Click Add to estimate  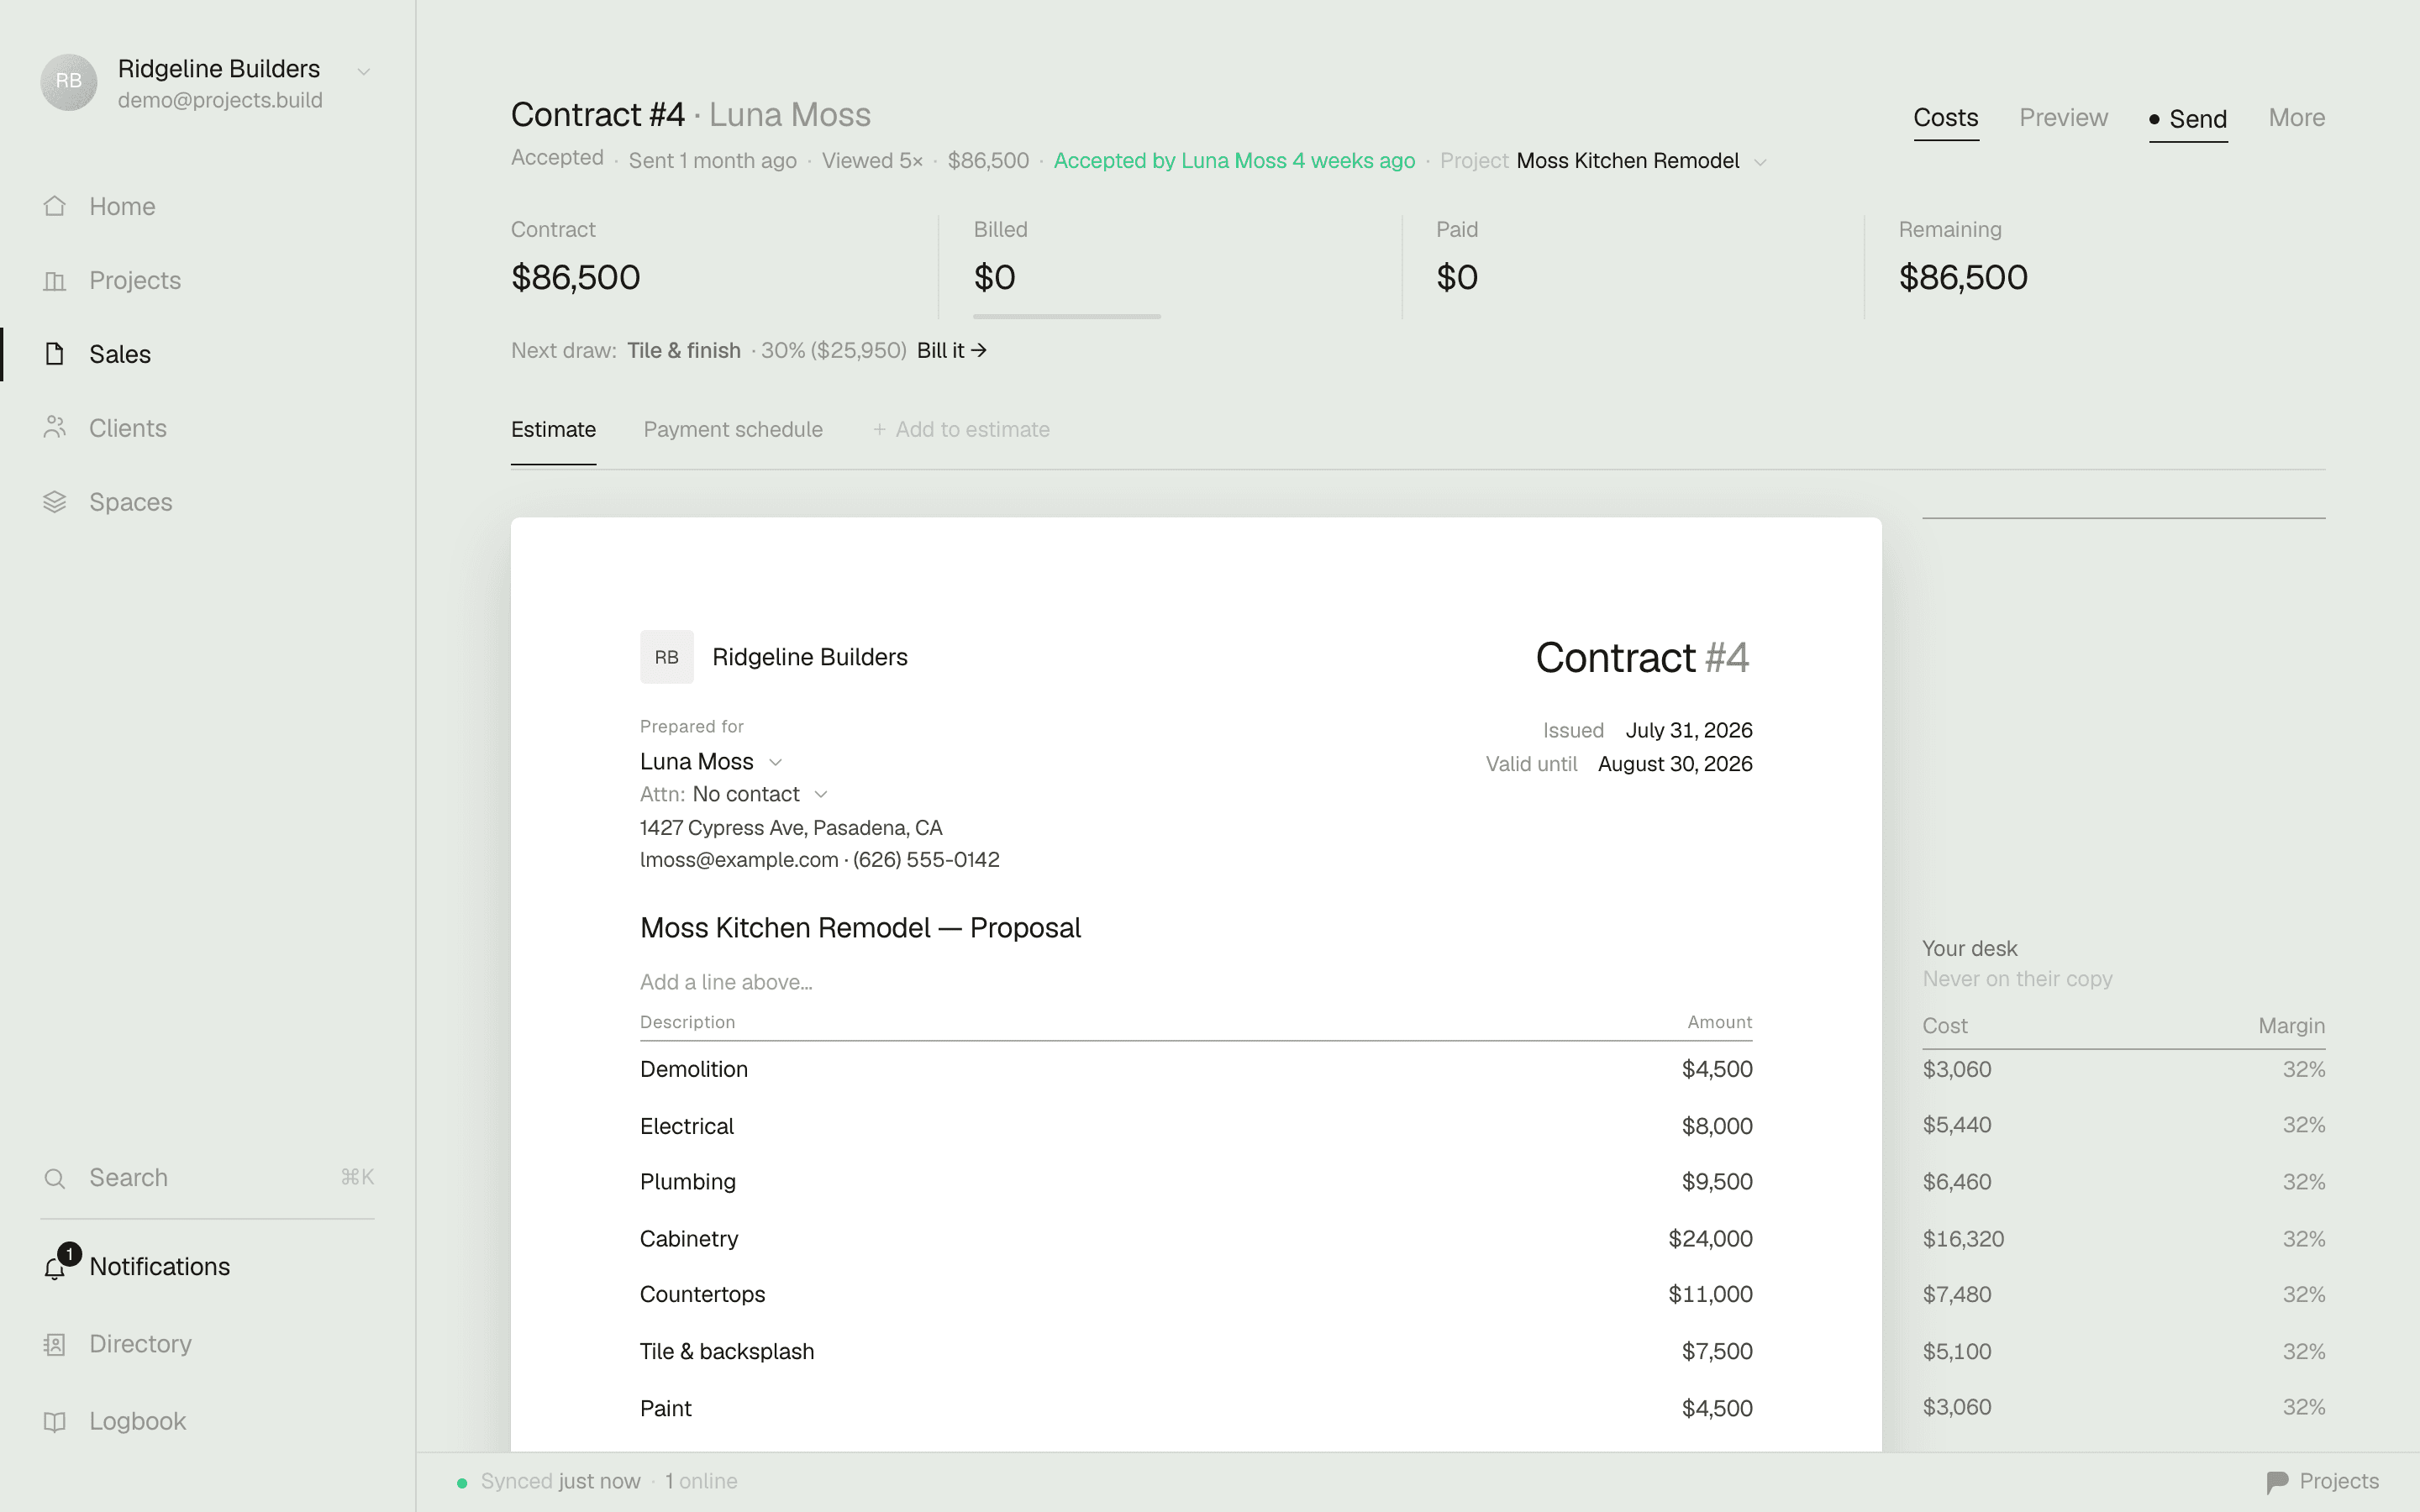pyautogui.click(x=961, y=429)
